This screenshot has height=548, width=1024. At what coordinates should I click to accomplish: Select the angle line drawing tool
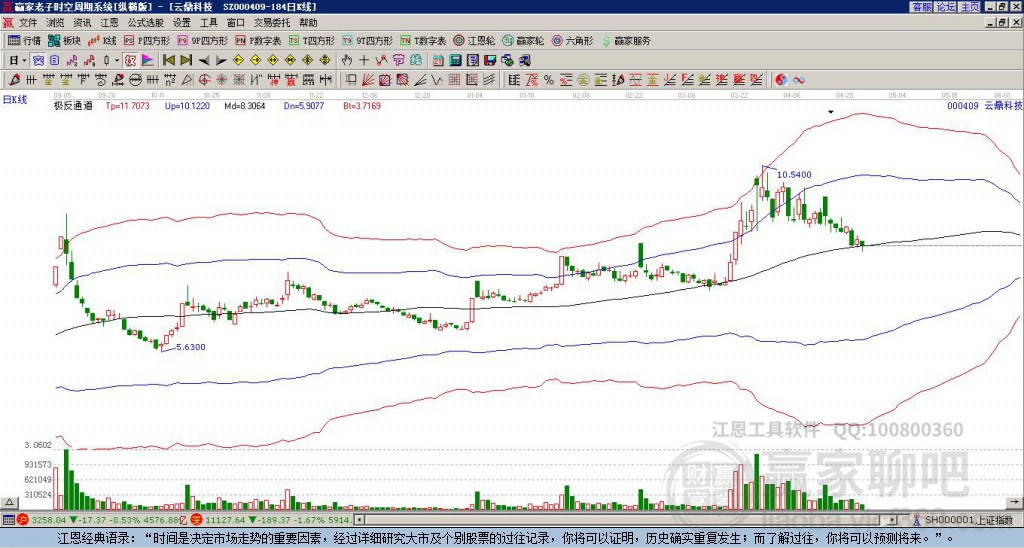click(421, 80)
